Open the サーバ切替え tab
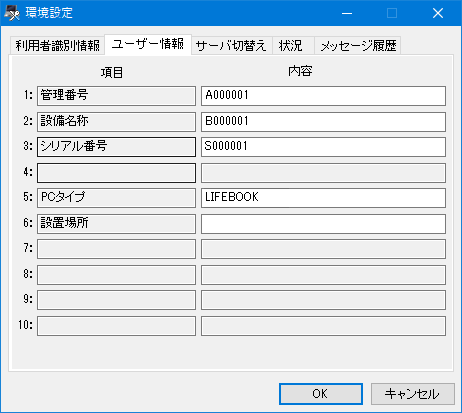 click(x=231, y=45)
